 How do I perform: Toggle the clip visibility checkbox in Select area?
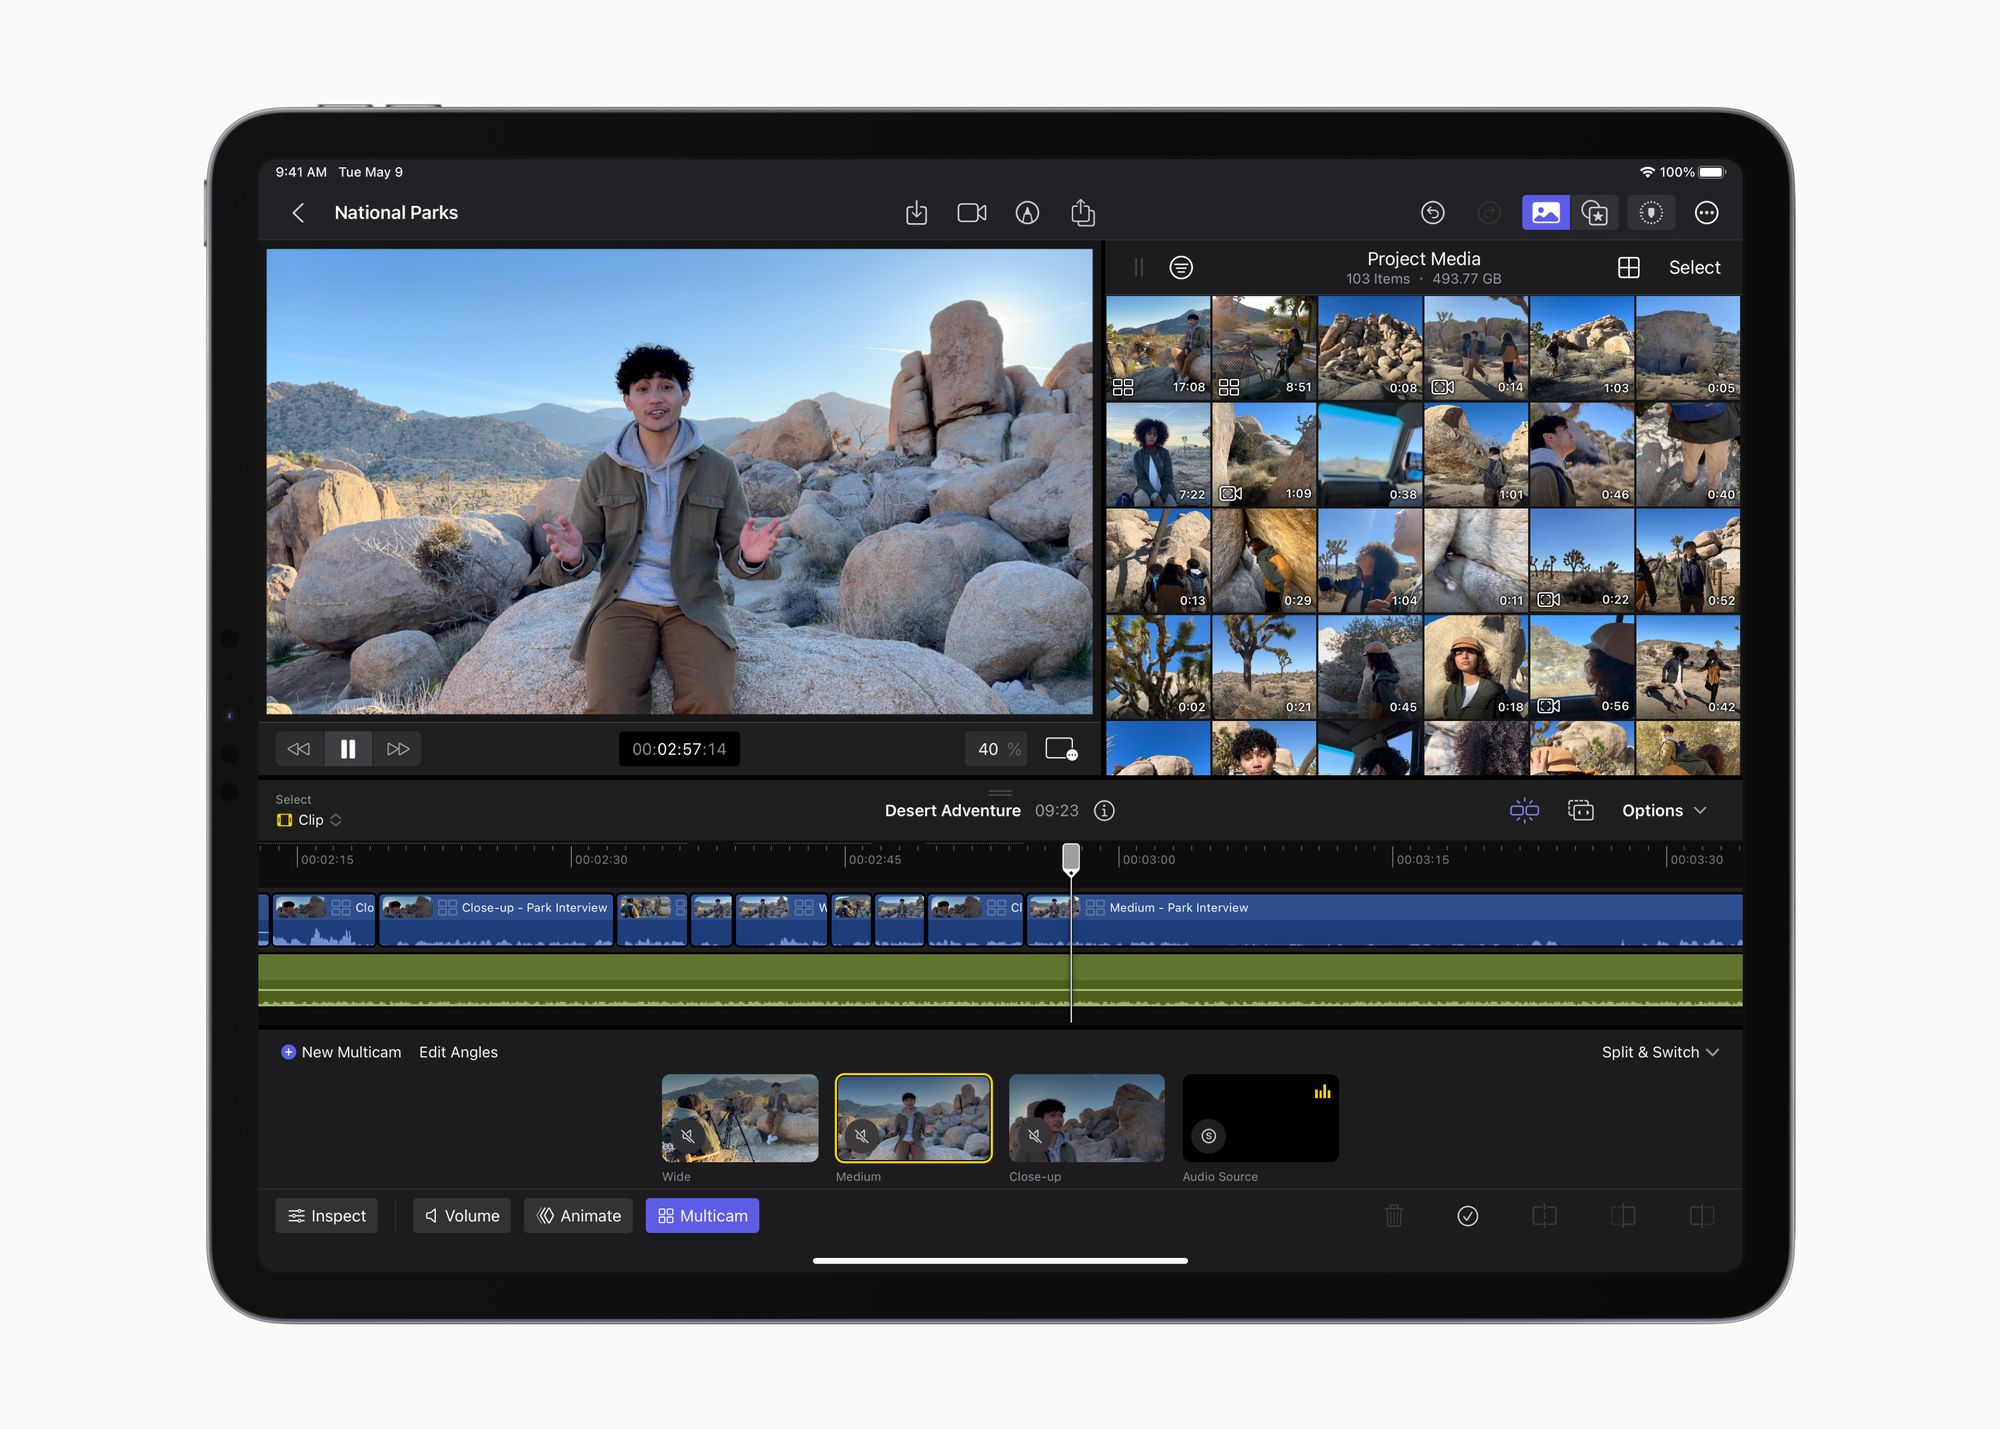click(x=283, y=818)
